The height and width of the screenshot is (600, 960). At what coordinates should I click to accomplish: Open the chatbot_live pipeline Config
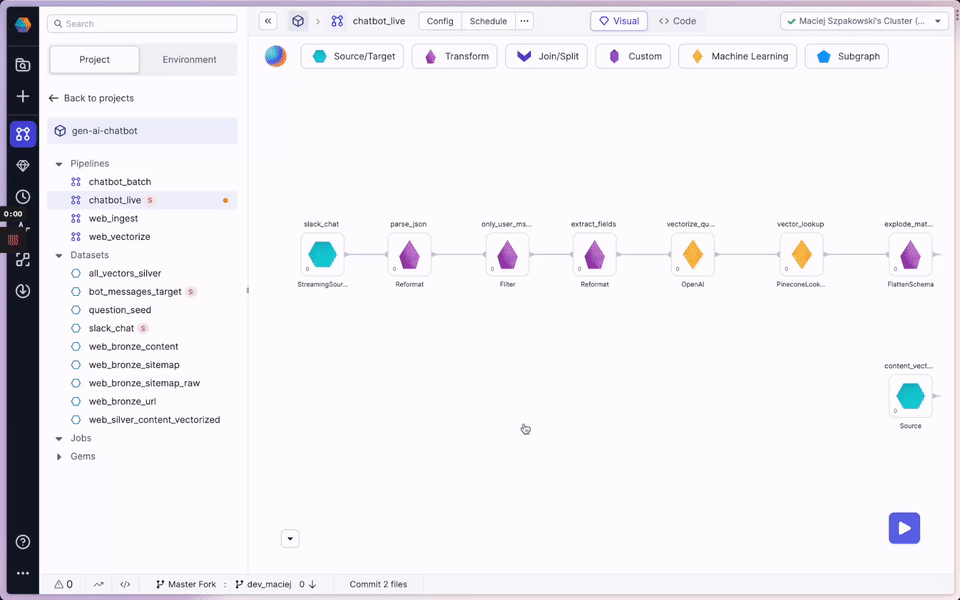[439, 20]
